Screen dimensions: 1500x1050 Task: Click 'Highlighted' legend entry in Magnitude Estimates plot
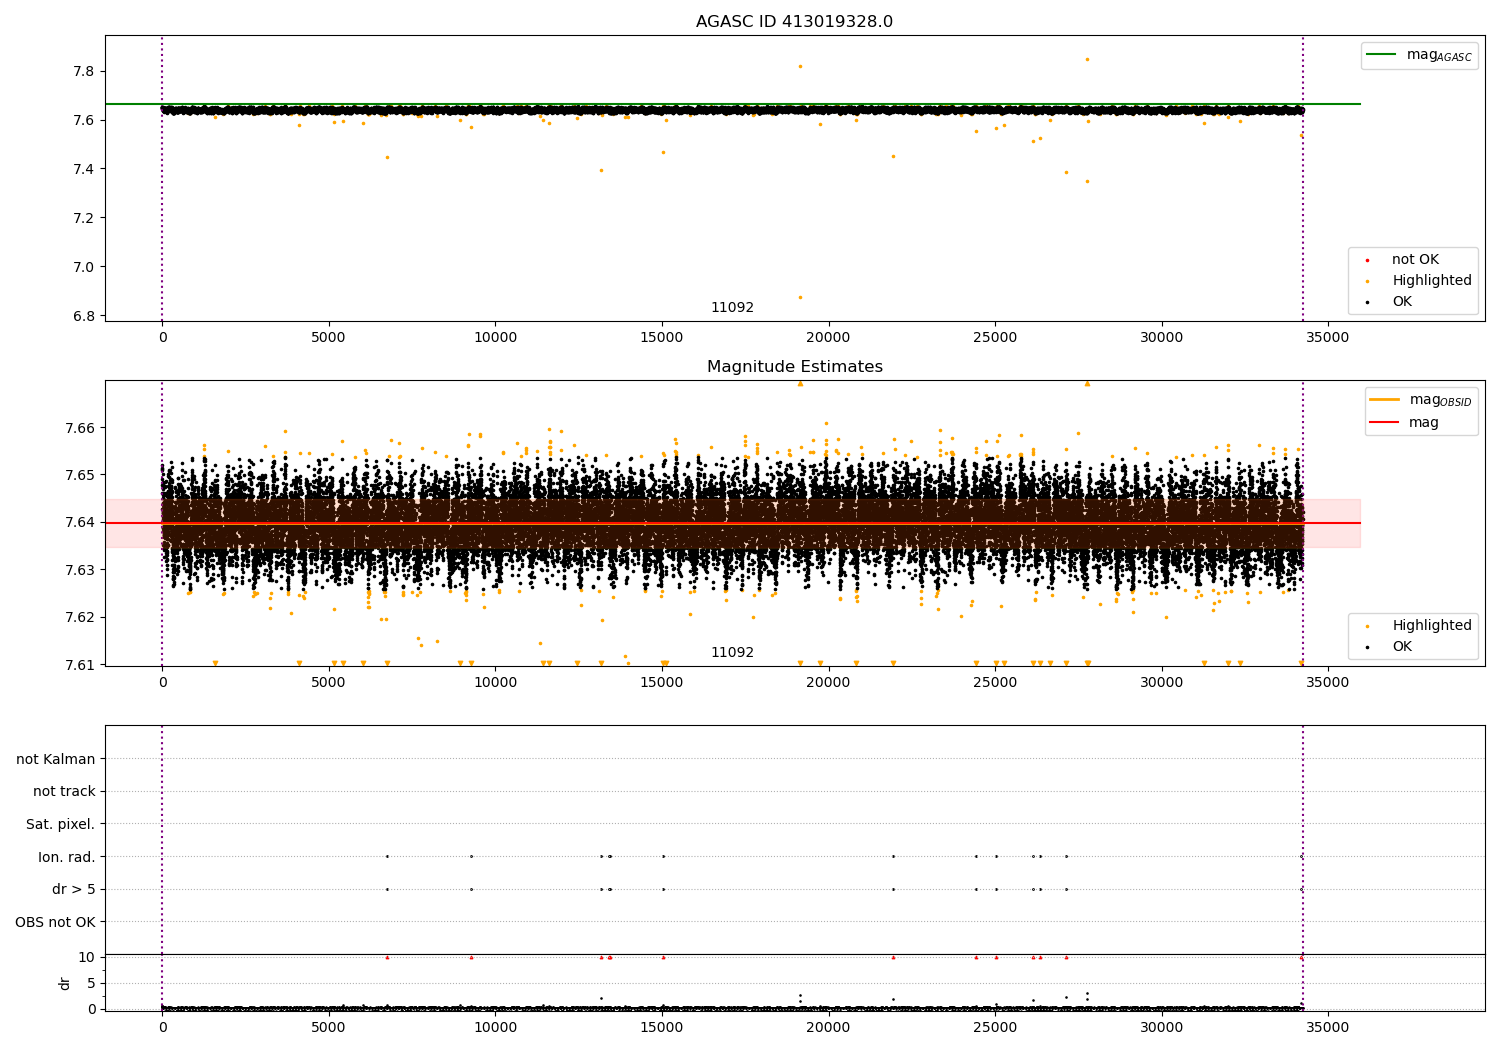tap(1431, 626)
